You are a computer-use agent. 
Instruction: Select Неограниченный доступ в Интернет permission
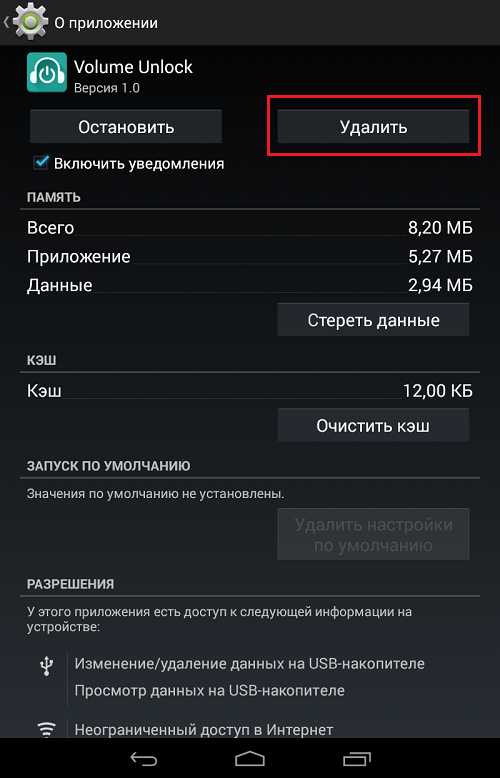[204, 730]
